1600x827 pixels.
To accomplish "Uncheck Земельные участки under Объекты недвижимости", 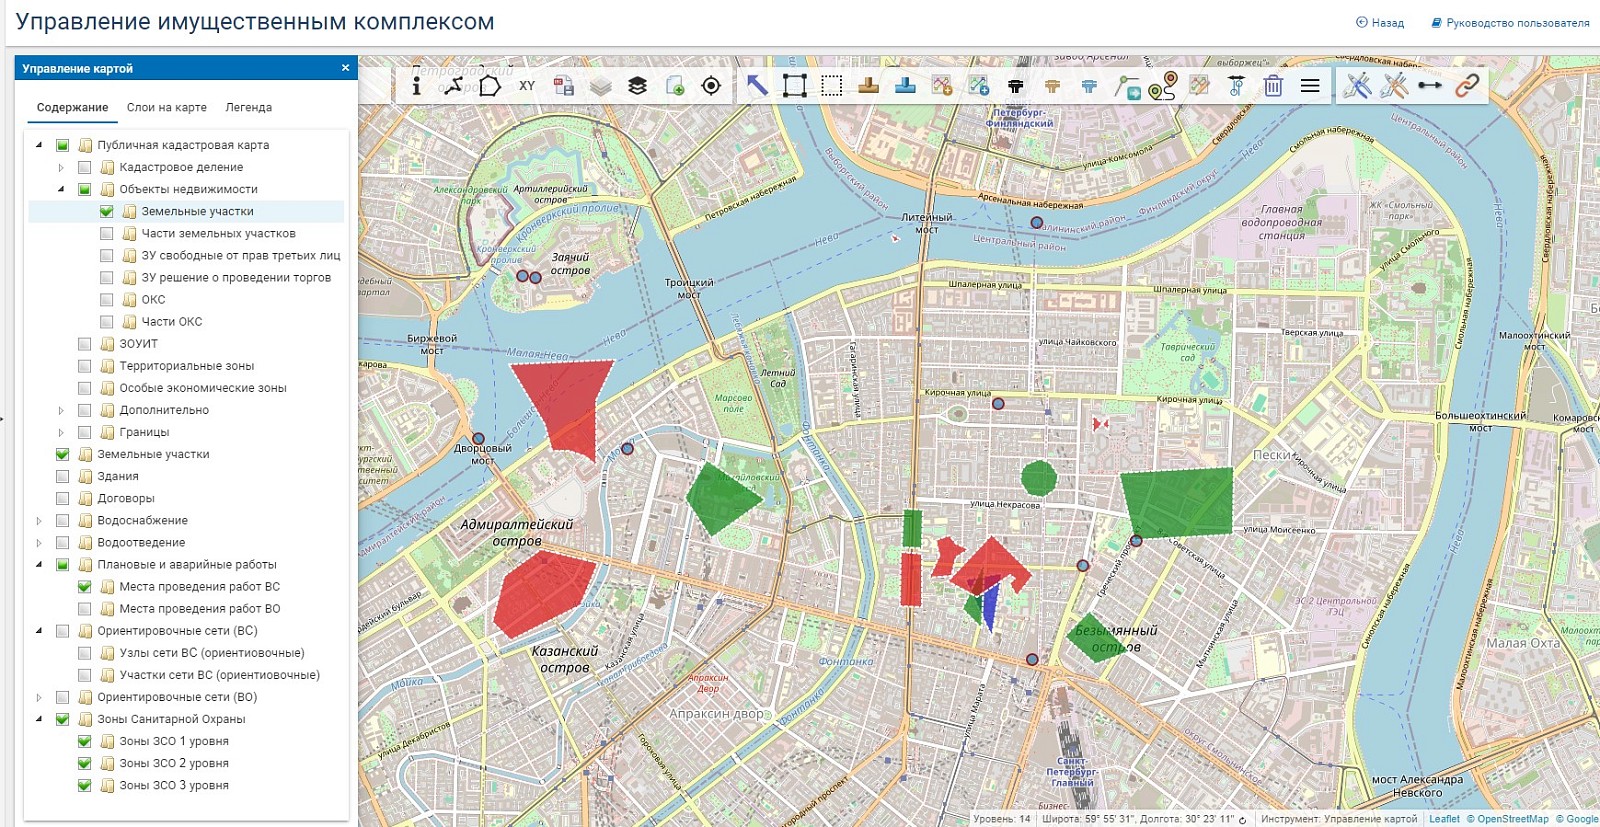I will point(107,211).
